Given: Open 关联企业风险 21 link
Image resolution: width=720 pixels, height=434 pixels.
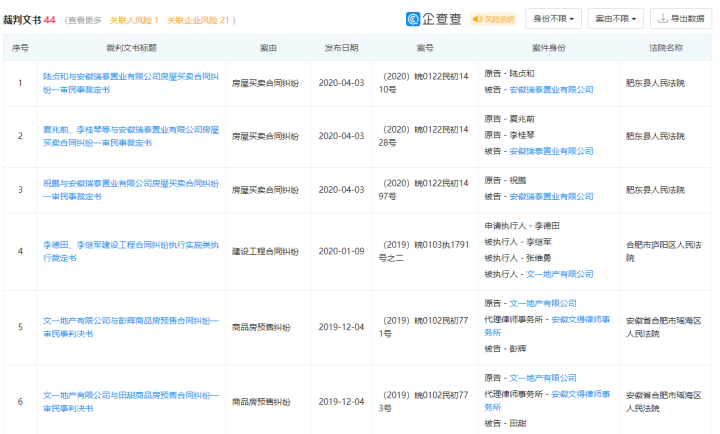Looking at the screenshot, I should (x=198, y=20).
